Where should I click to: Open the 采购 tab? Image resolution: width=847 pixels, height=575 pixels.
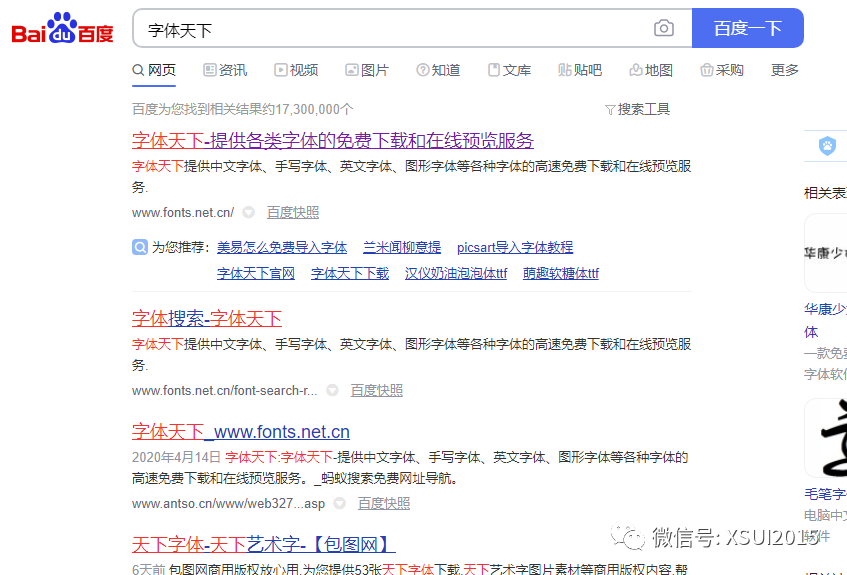pyautogui.click(x=722, y=70)
